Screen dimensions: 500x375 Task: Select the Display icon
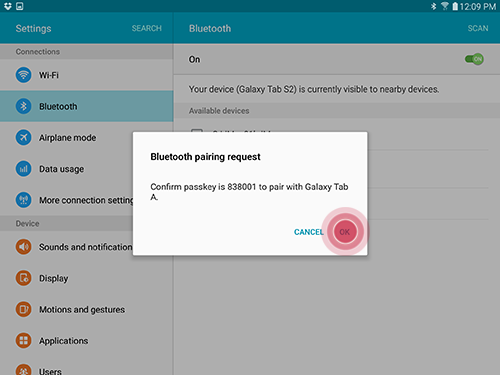23,278
